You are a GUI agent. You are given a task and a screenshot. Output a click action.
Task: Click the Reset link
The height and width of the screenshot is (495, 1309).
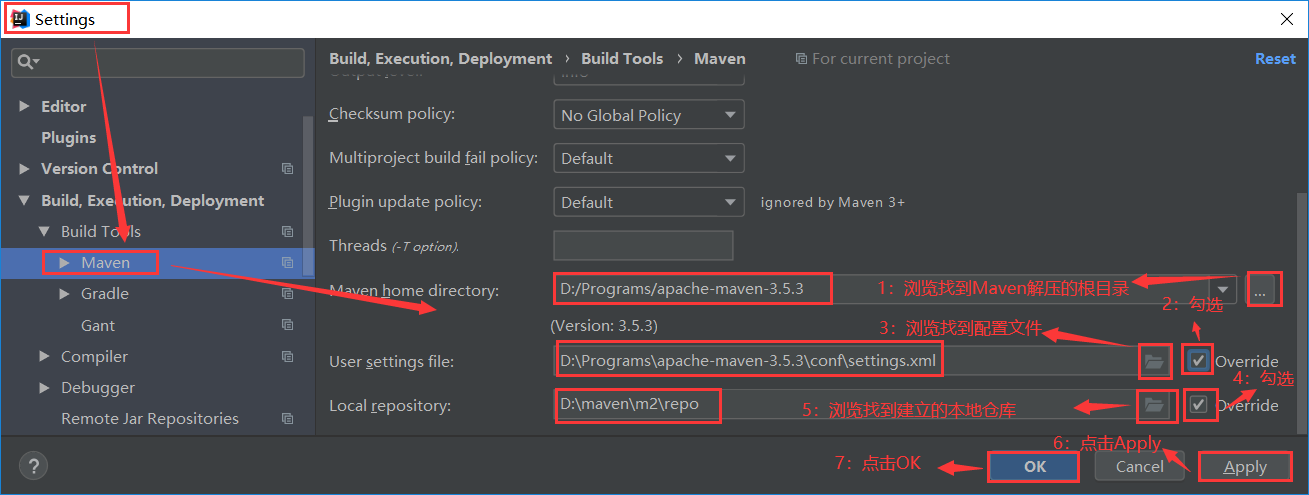(x=1274, y=59)
